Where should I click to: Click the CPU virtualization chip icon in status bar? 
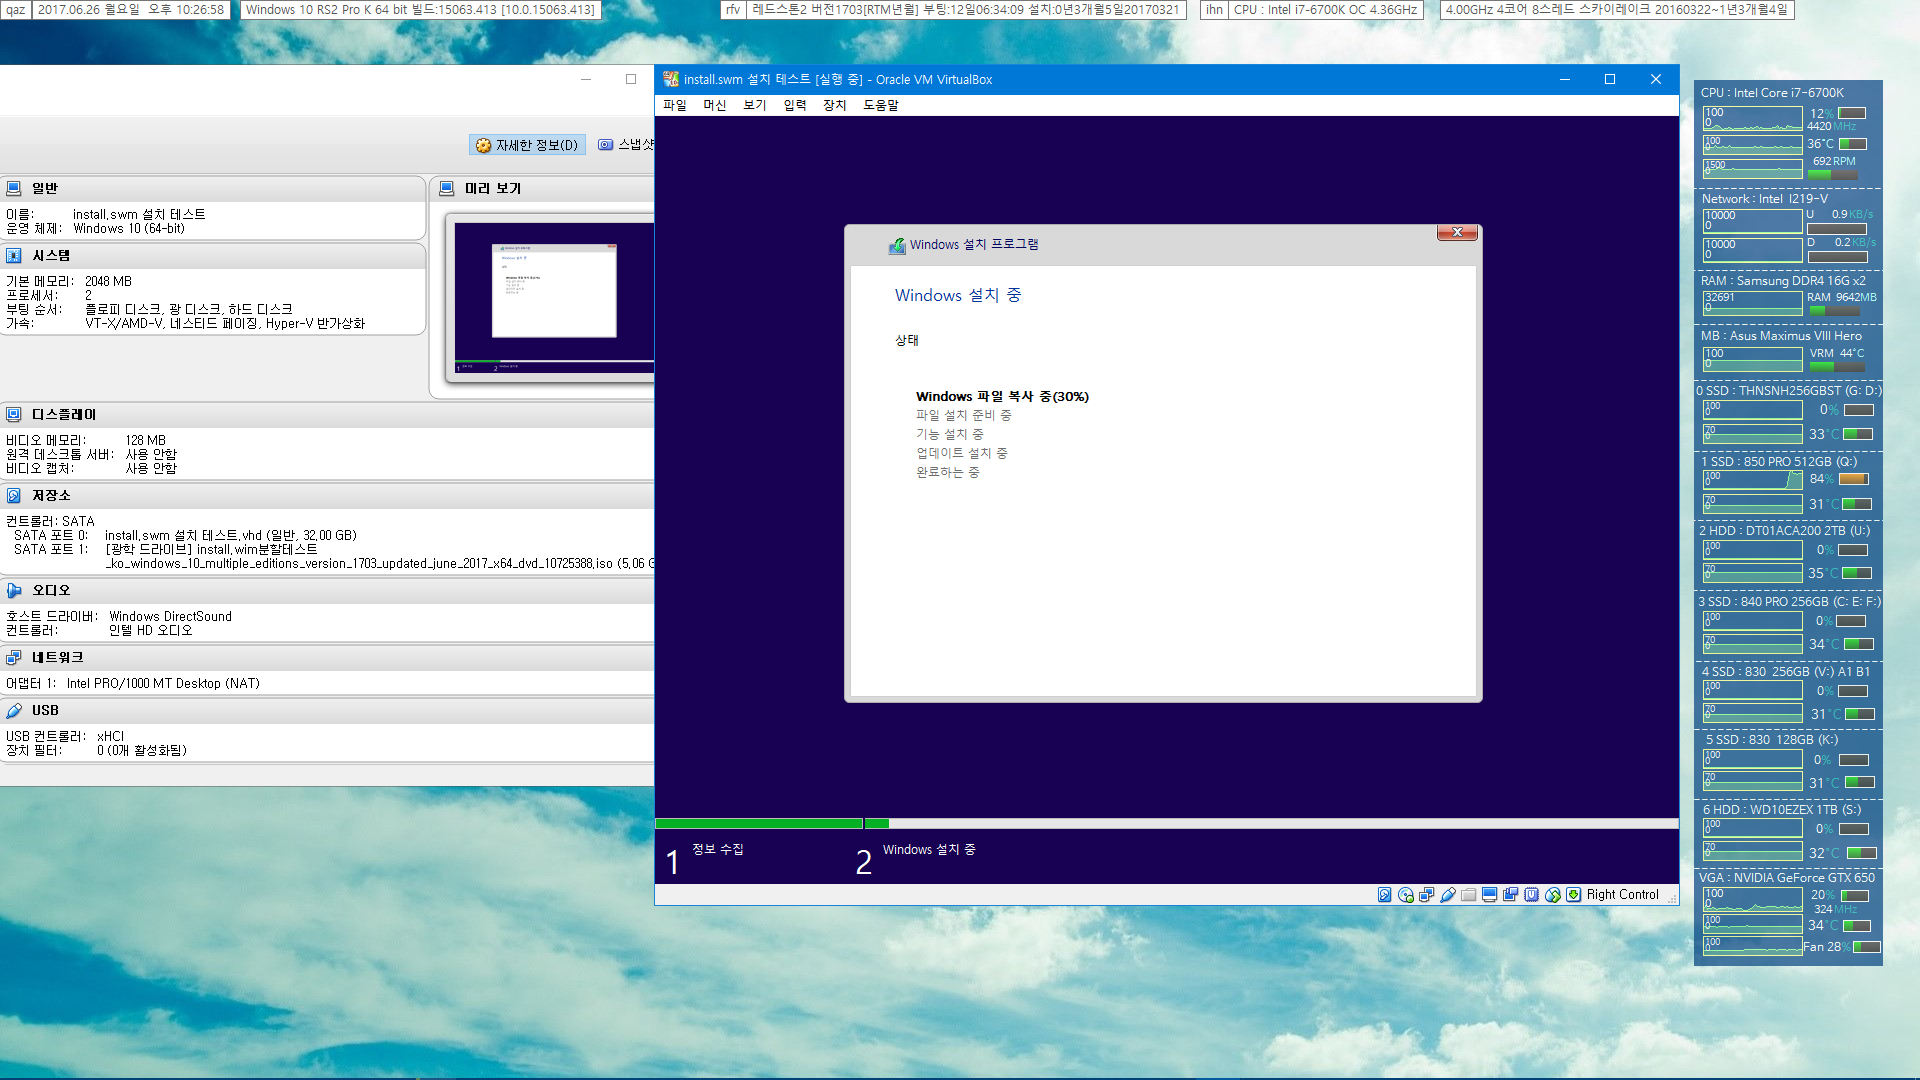point(1531,895)
